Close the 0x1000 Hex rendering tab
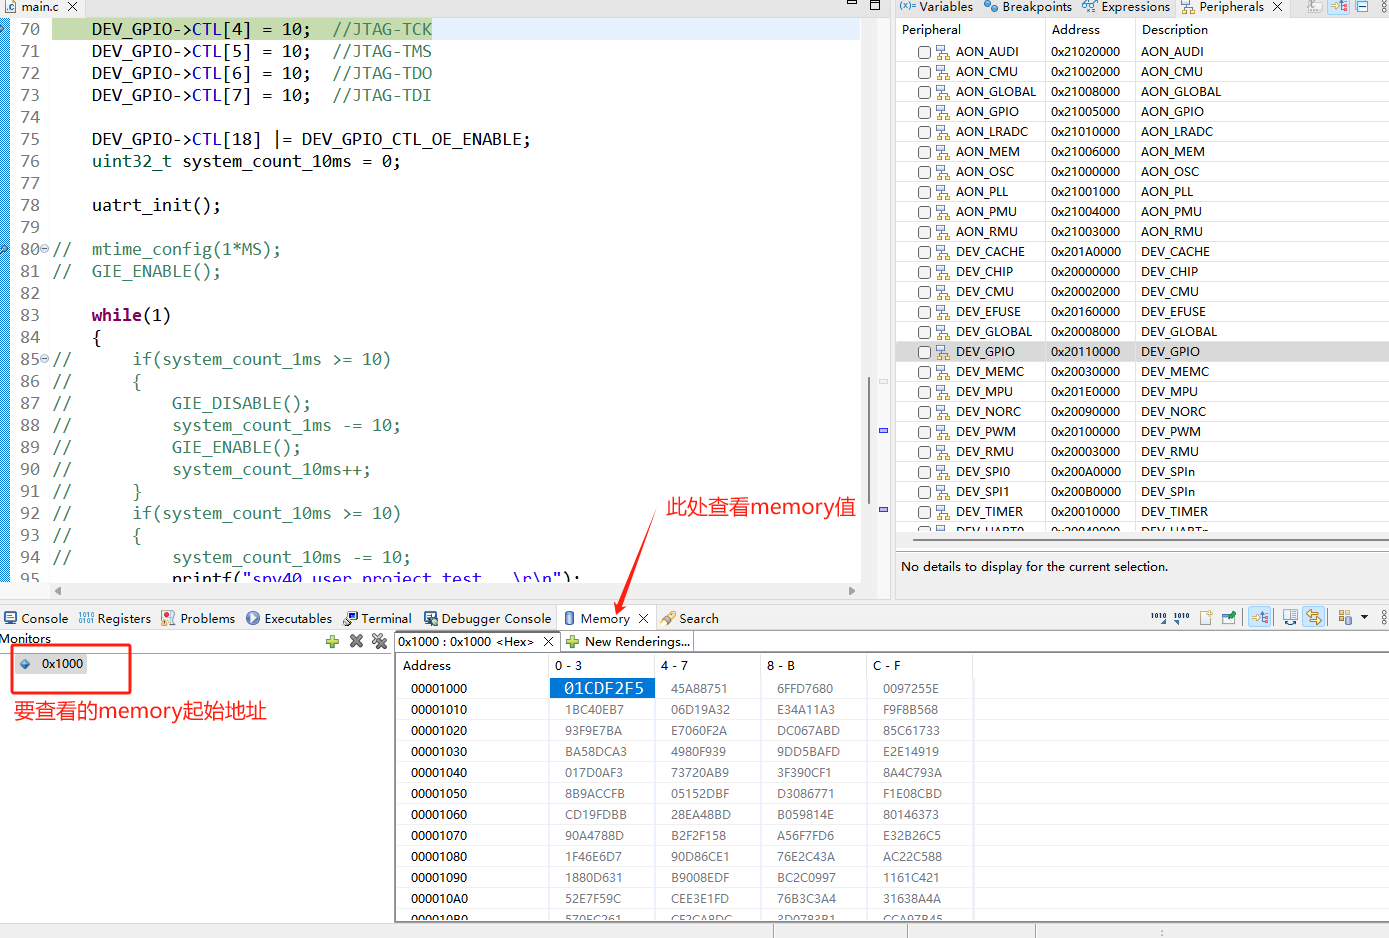The image size is (1389, 938). tap(548, 642)
